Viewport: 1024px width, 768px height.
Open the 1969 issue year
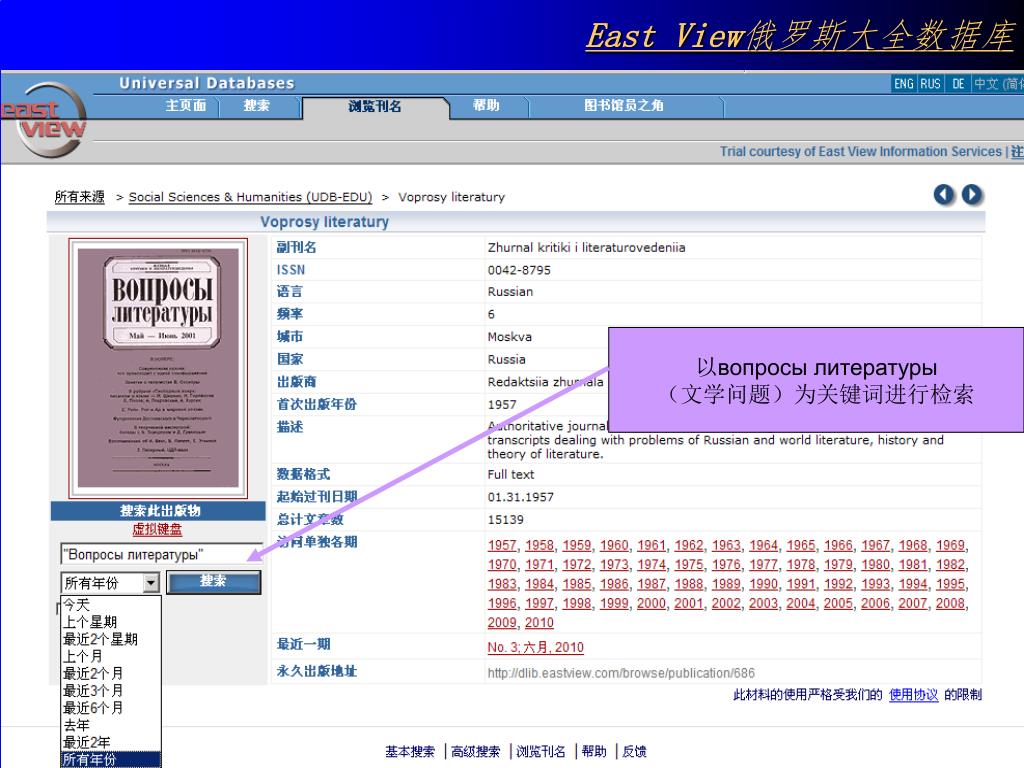point(950,545)
